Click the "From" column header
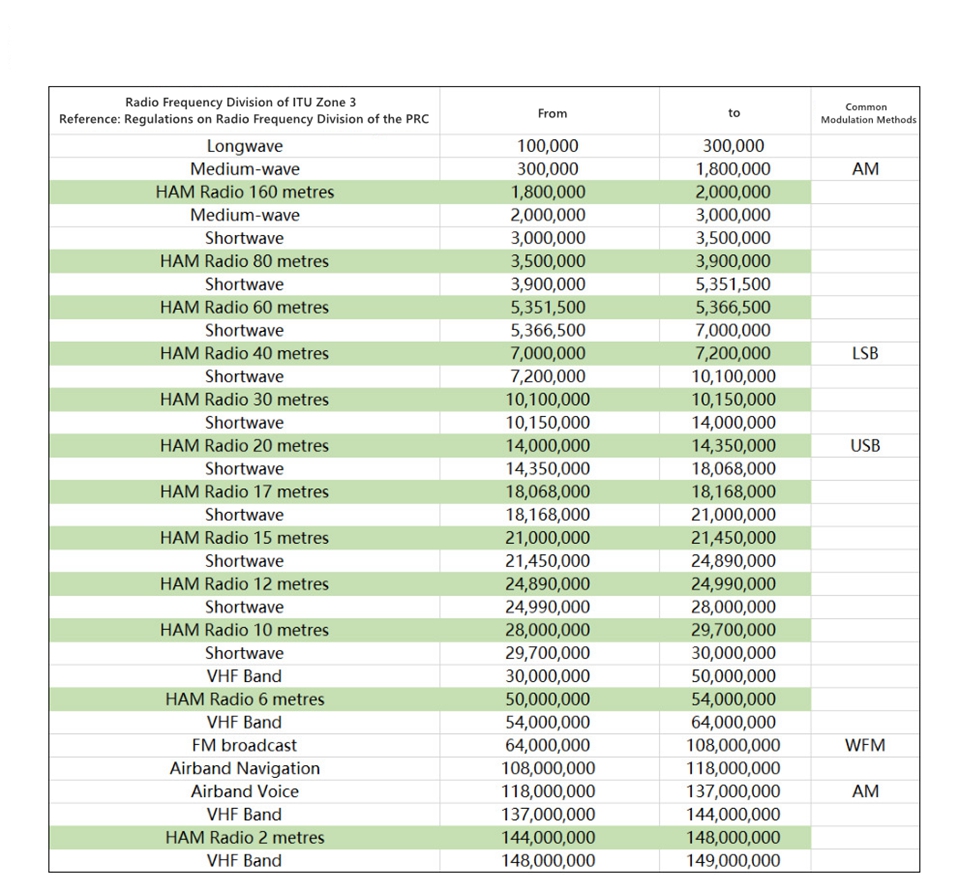This screenshot has width=960, height=892. 552,113
